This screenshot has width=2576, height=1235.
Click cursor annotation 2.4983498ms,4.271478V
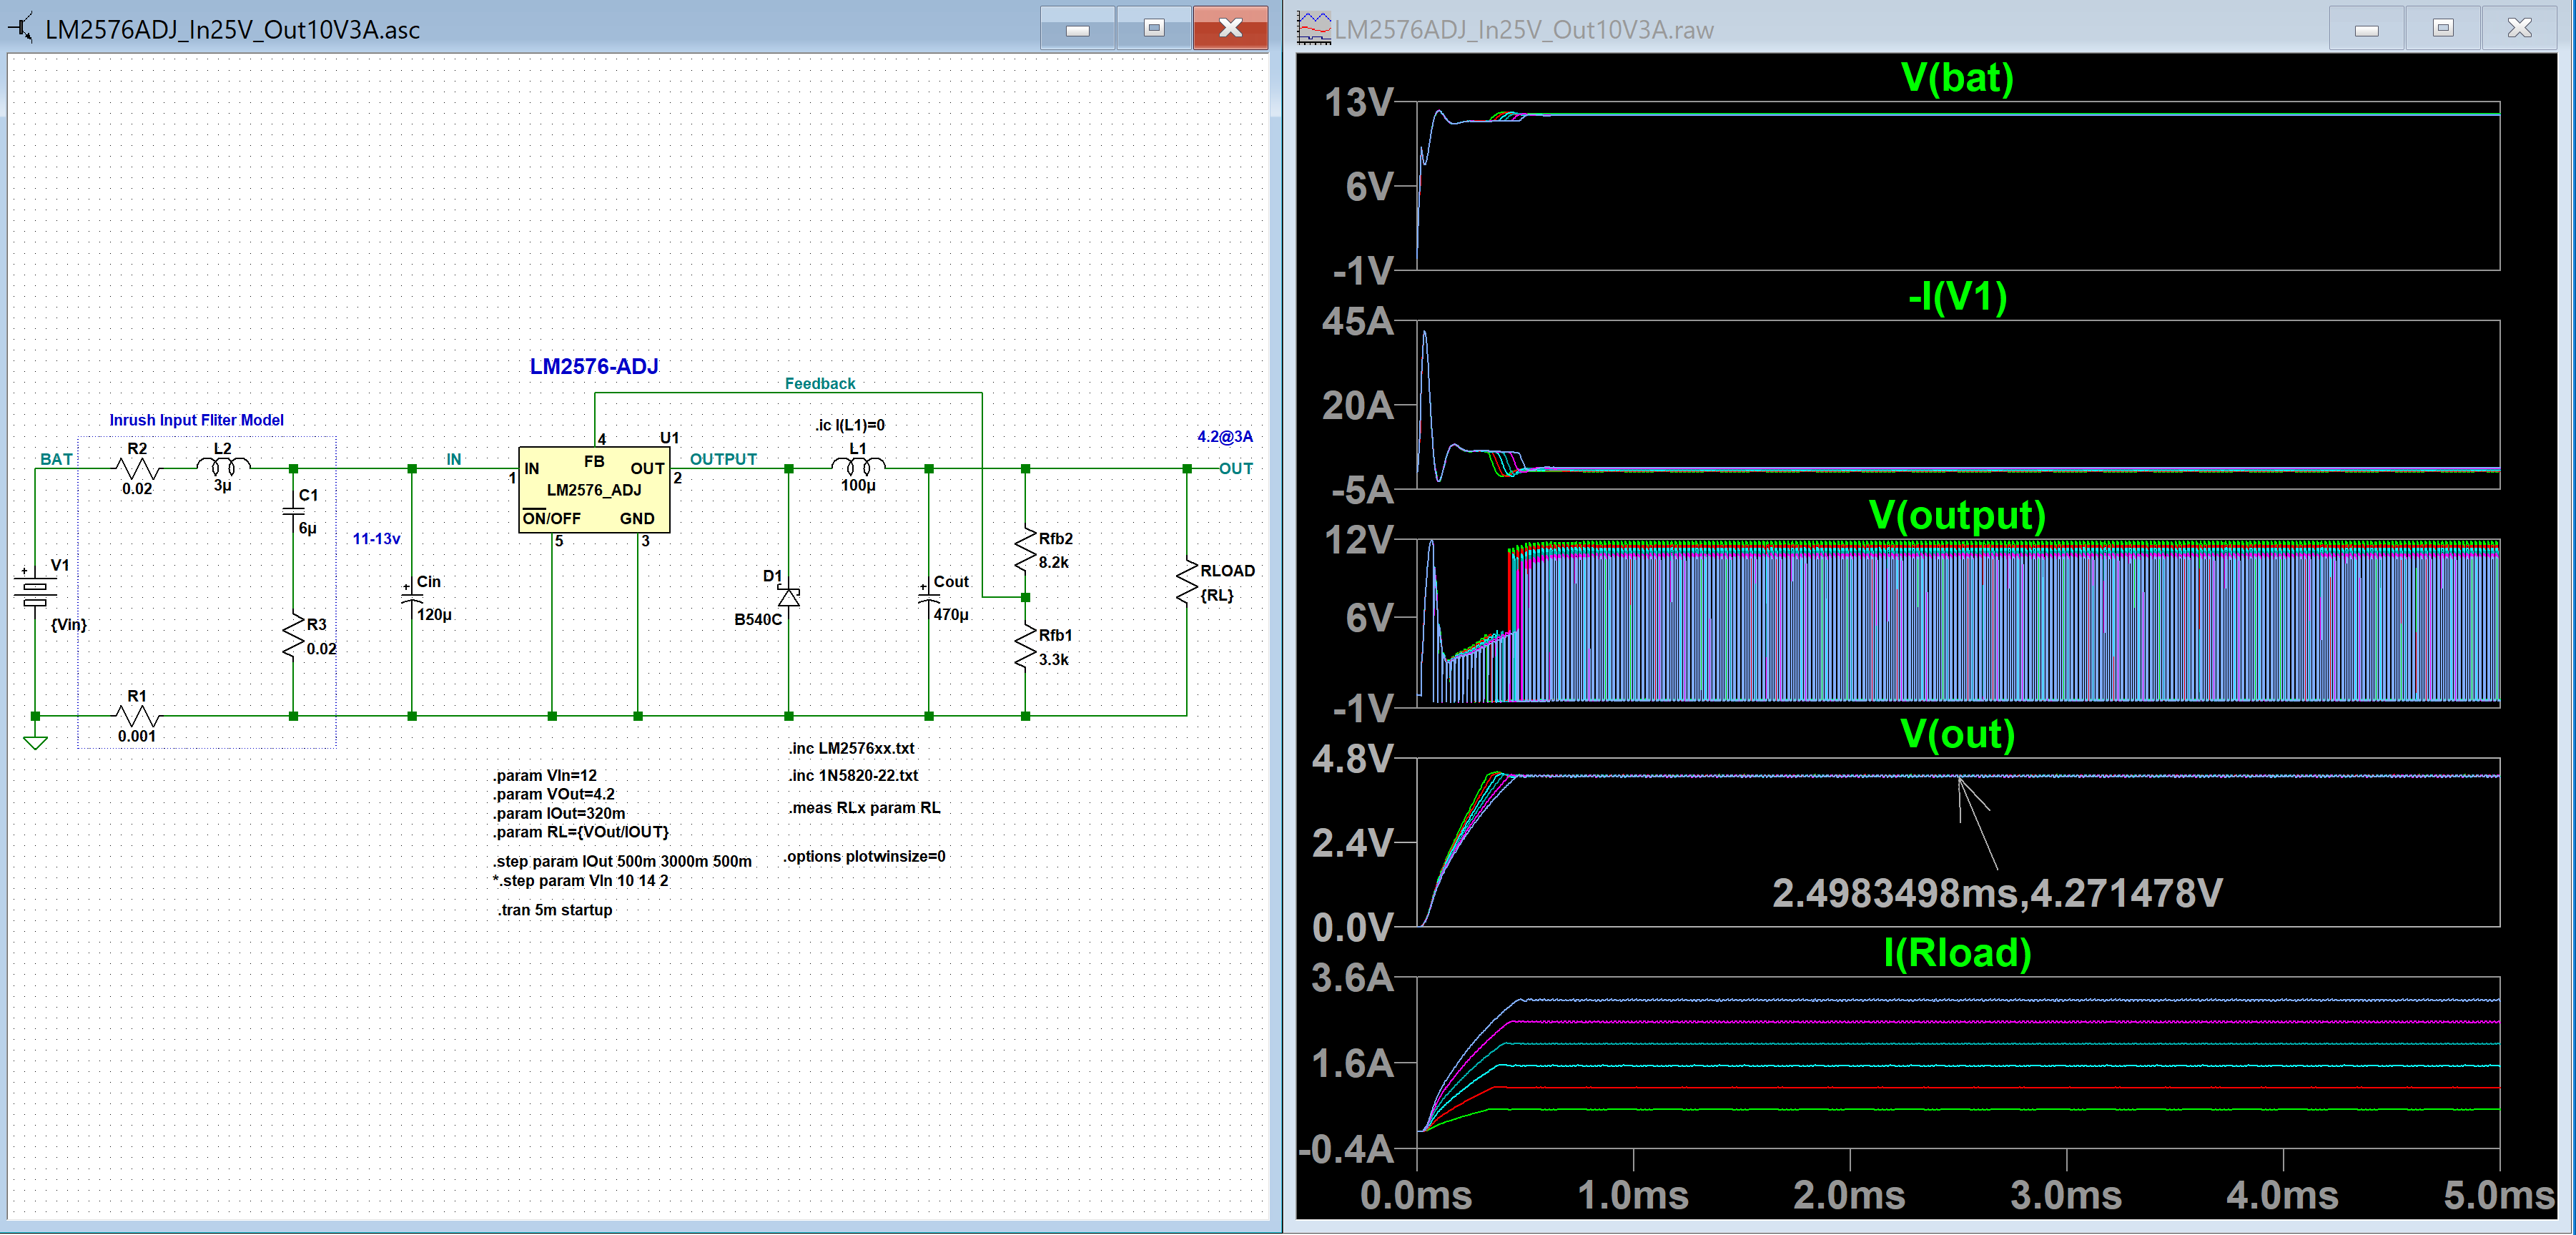coord(1997,893)
